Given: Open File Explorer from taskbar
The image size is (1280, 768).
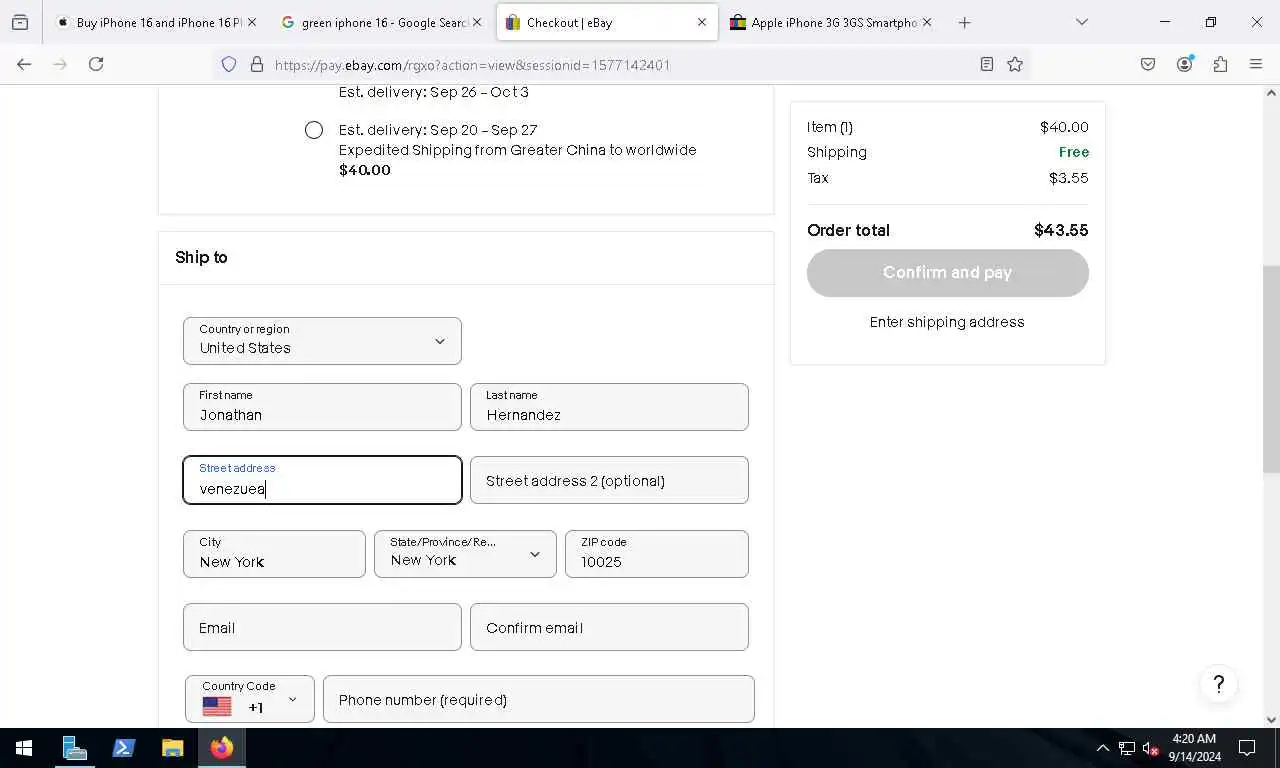Looking at the screenshot, I should [172, 748].
